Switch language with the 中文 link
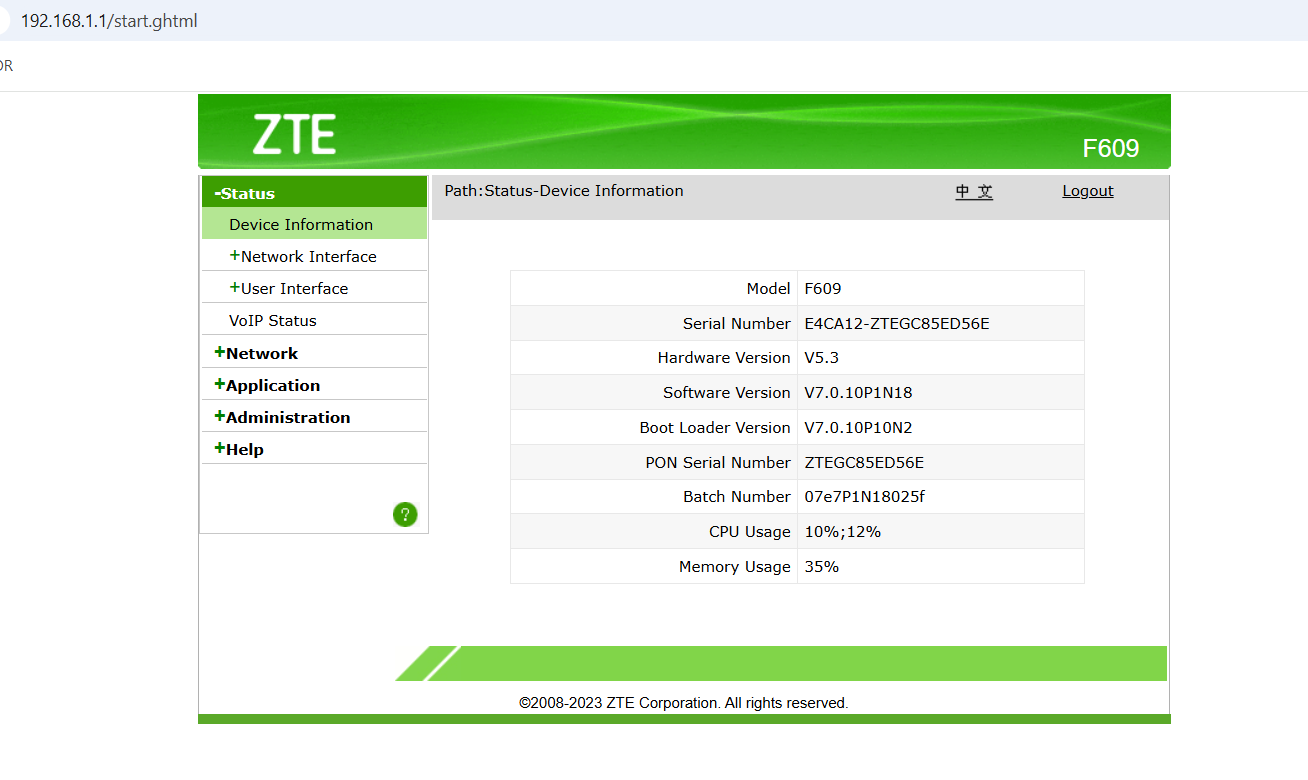 974,191
